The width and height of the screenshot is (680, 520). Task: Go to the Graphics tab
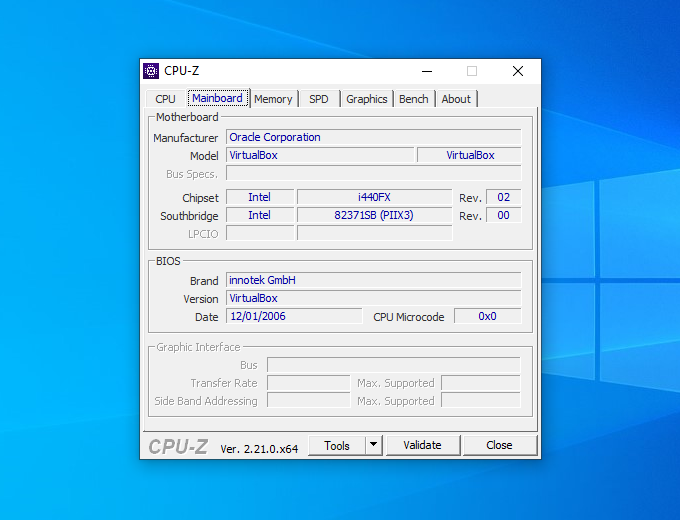(367, 99)
